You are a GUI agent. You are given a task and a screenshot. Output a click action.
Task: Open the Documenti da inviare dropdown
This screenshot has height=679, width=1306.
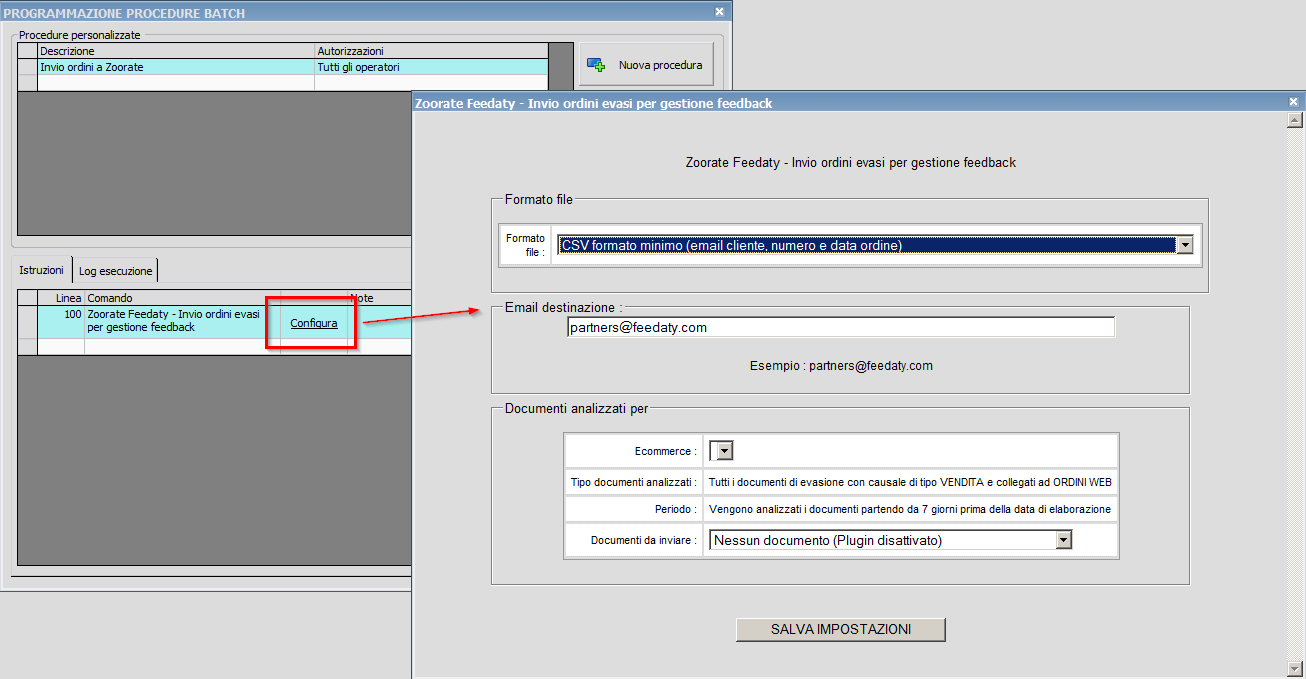point(890,540)
